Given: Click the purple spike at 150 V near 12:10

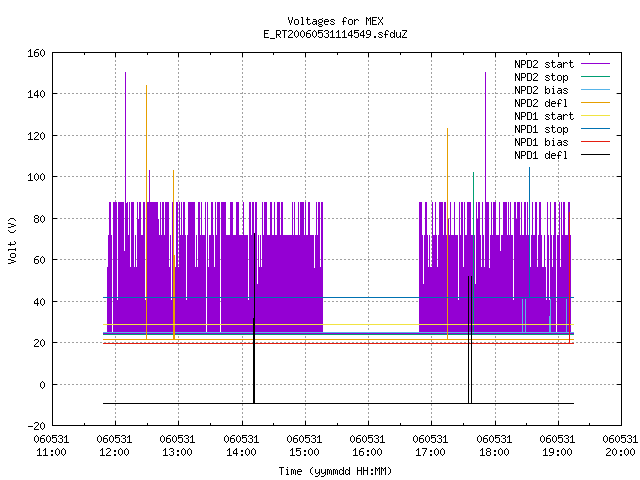Looking at the screenshot, I should 125,137.
